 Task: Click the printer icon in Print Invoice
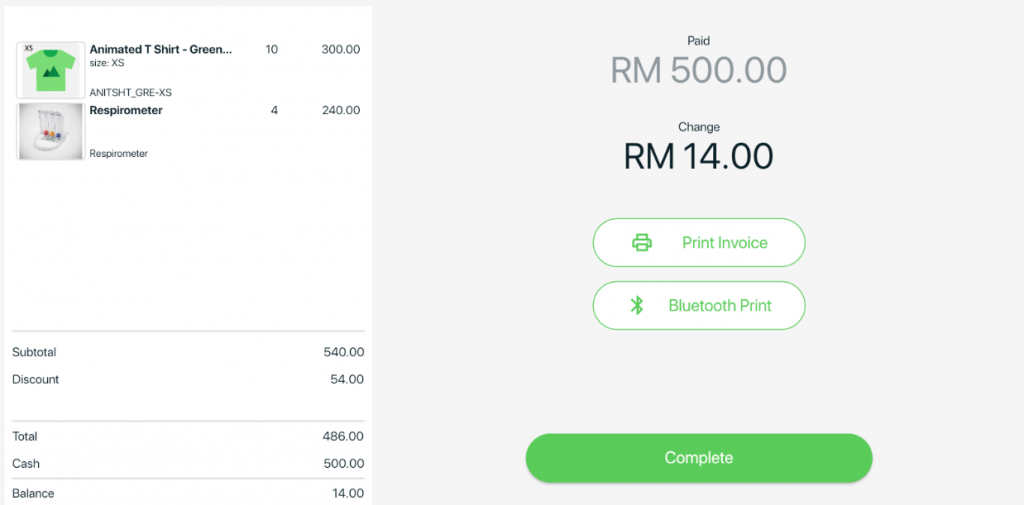point(642,243)
